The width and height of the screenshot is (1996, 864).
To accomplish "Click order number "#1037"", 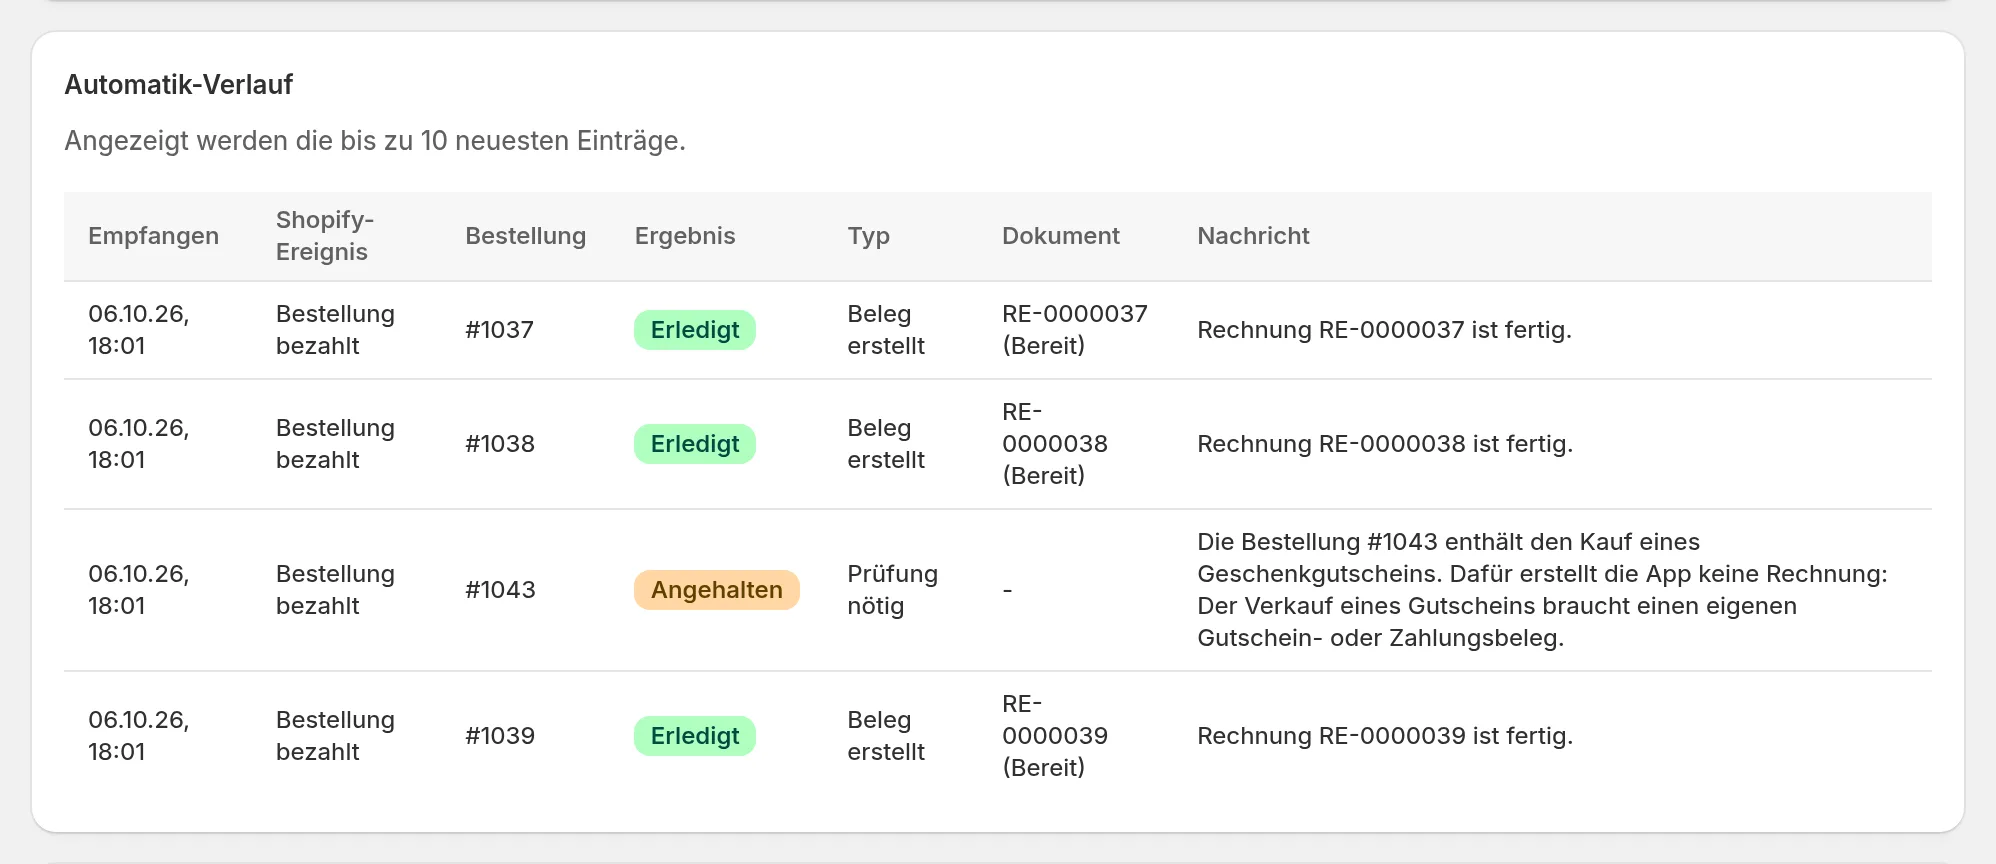I will point(499,330).
